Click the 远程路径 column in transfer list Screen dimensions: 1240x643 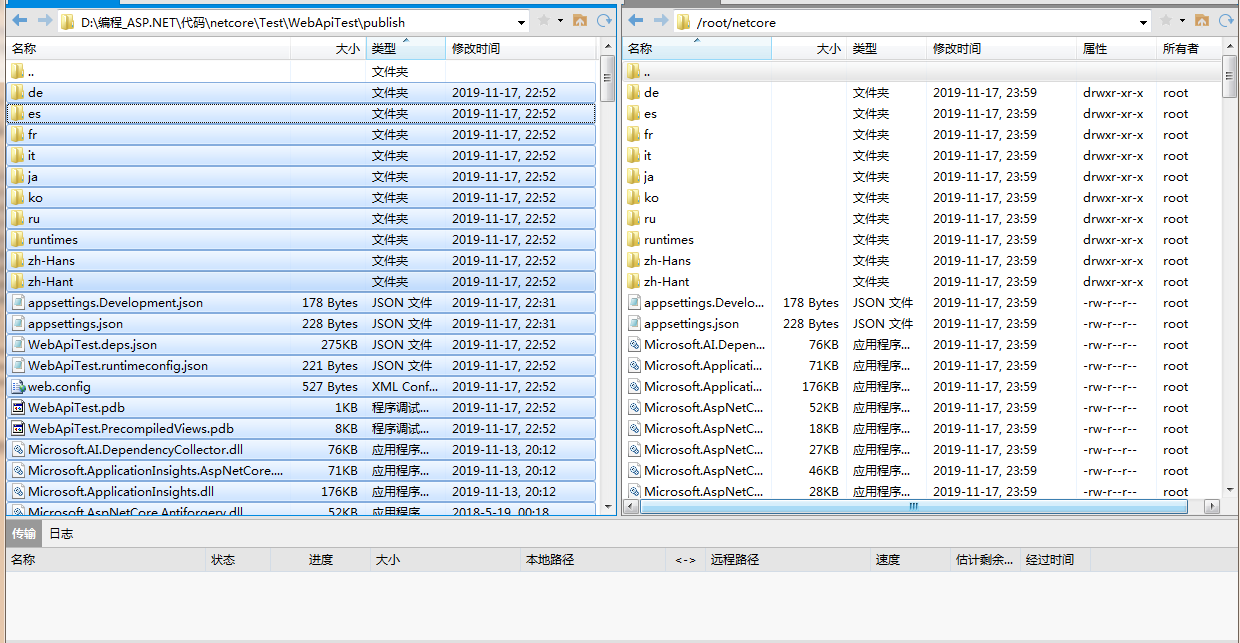pyautogui.click(x=788, y=560)
